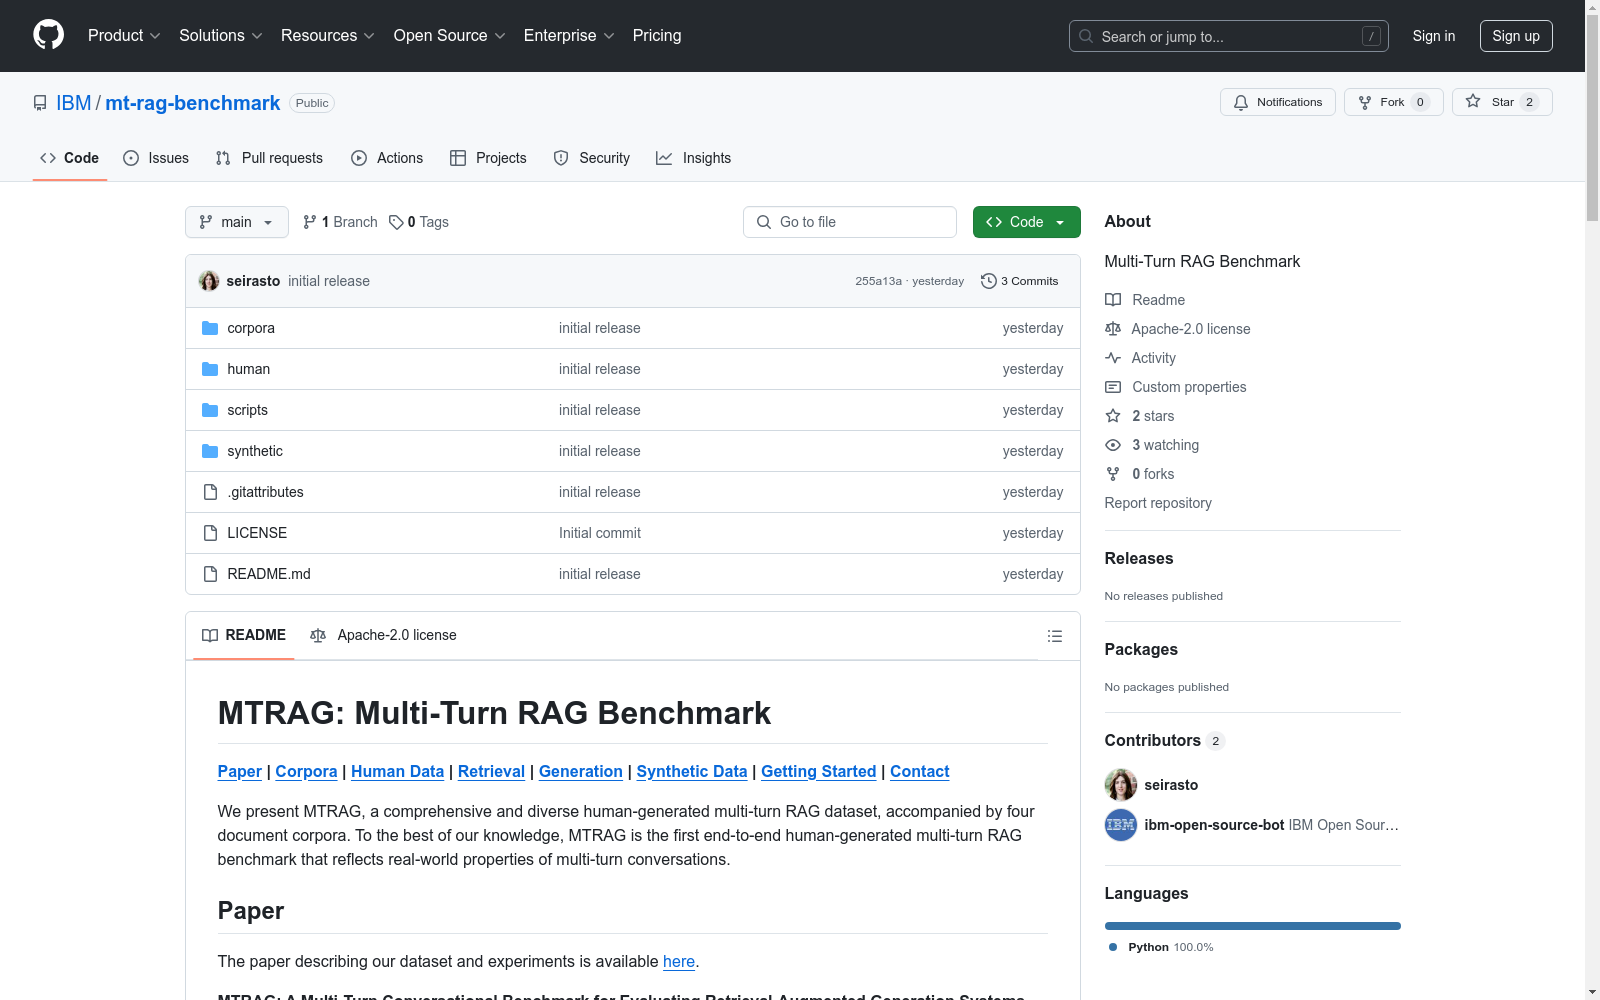The height and width of the screenshot is (1000, 1600).
Task: Follow the Corpora link in README
Action: [x=306, y=771]
